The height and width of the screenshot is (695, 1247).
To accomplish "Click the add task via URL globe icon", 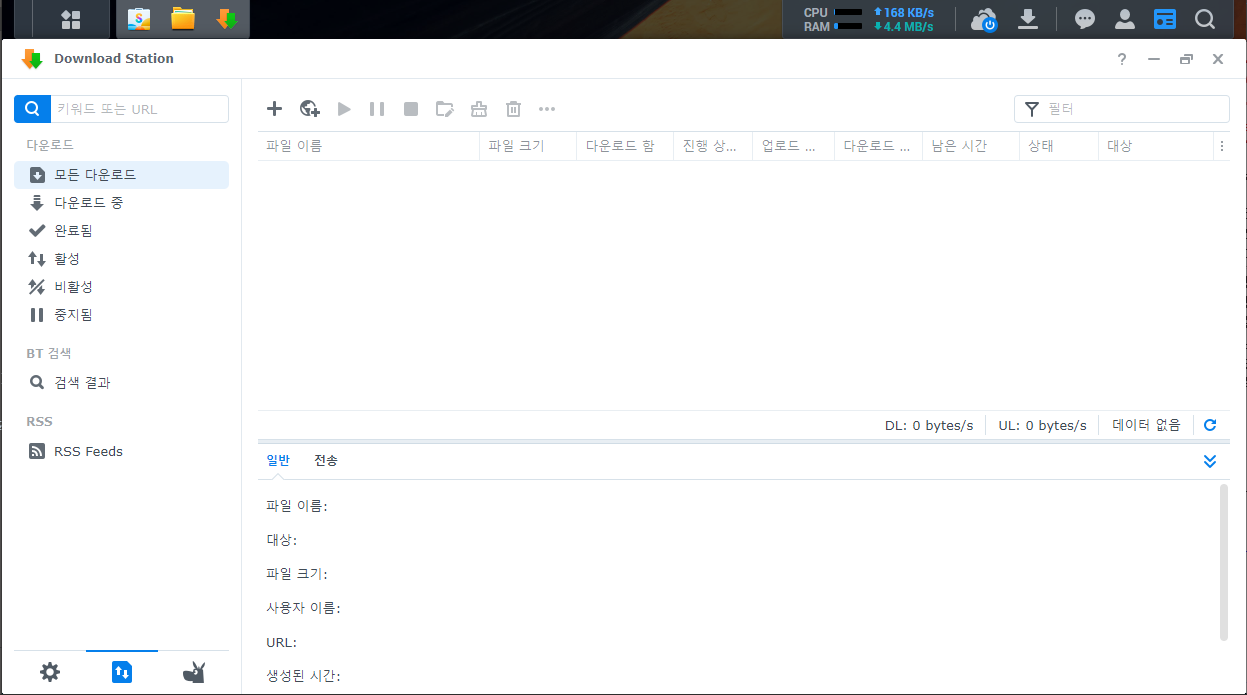I will pos(310,109).
